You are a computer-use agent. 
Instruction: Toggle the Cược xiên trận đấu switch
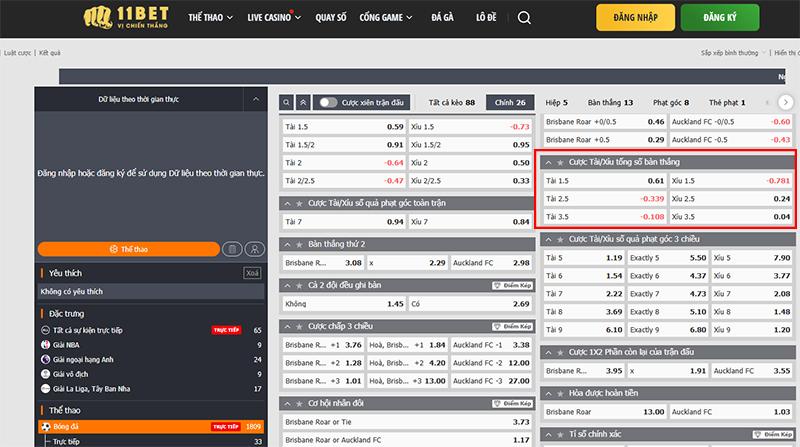[x=328, y=102]
